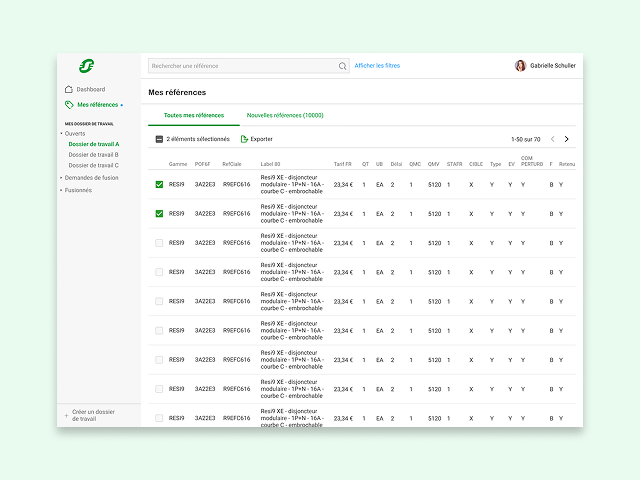Screen dimensions: 640x480
Task: Check the fourth row checkbox
Action: coord(159,272)
